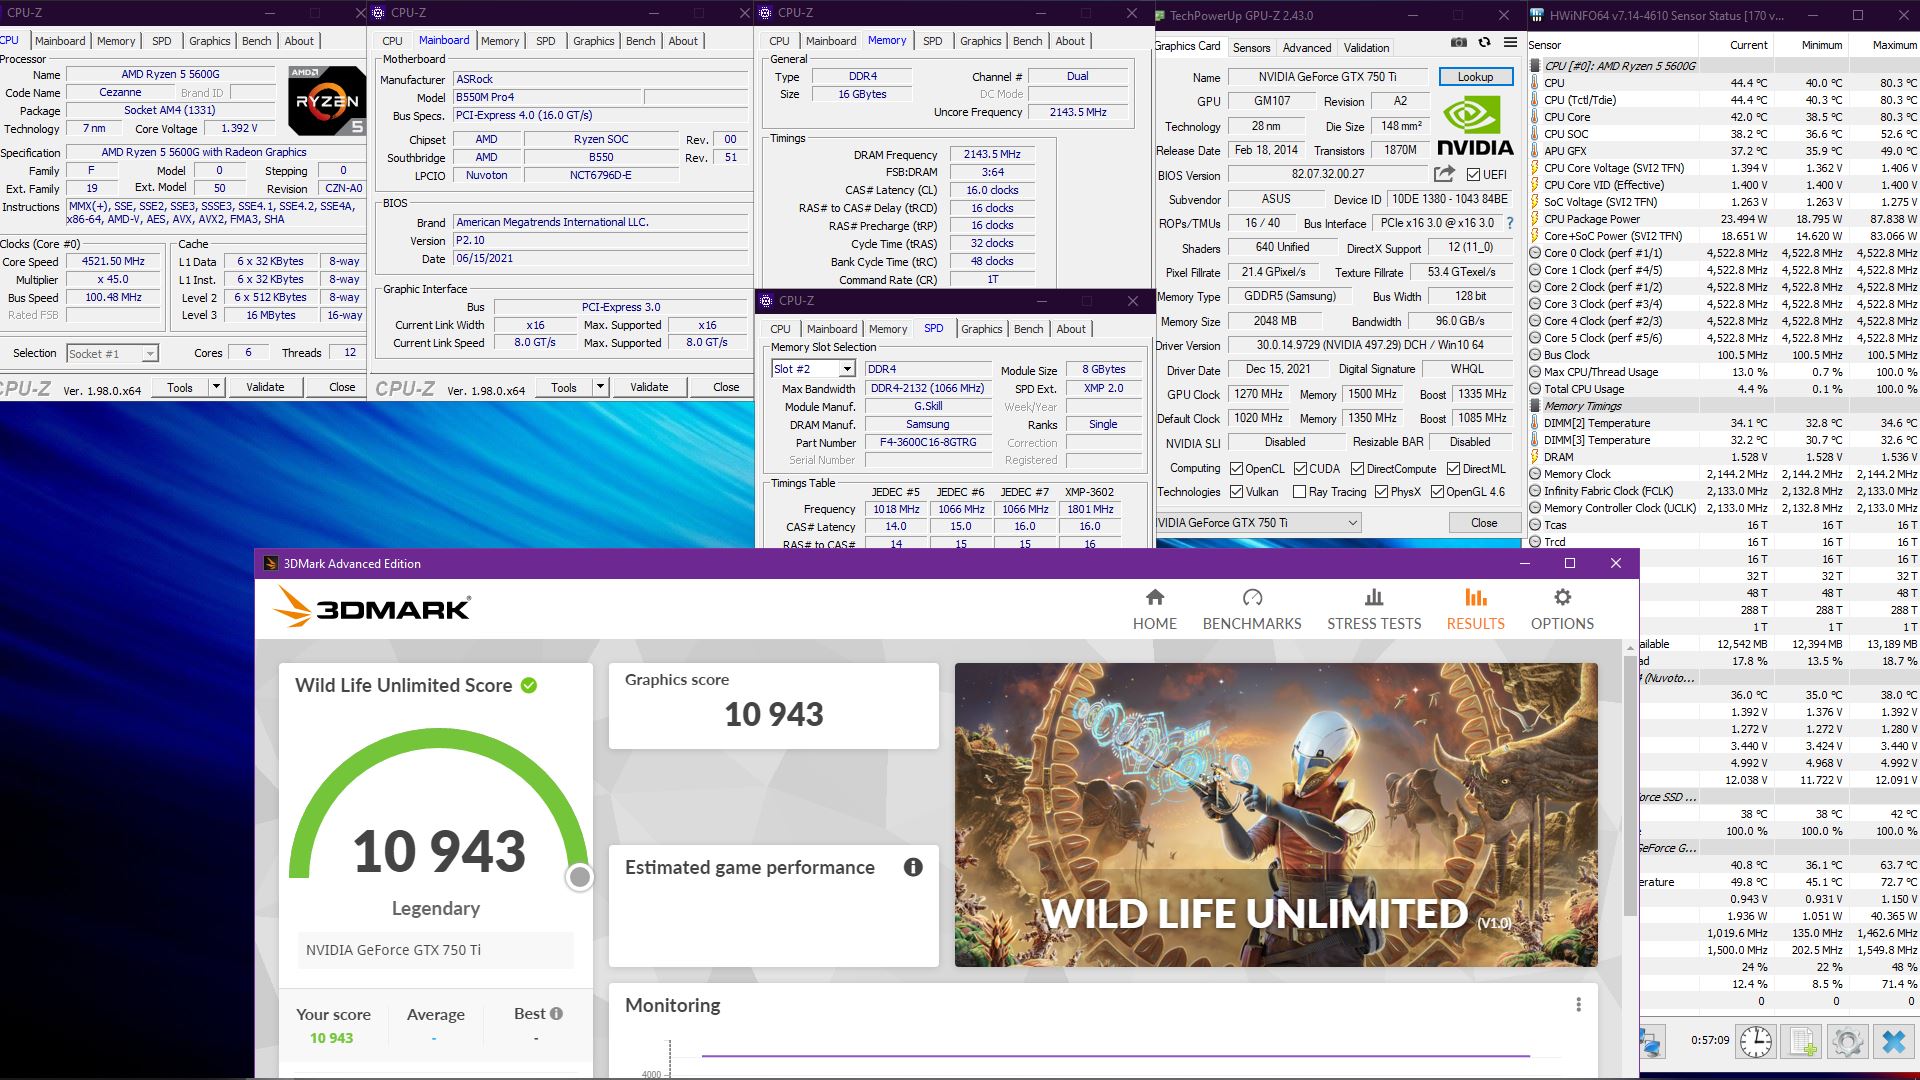
Task: Switch to Advanced tab in GPU-Z
Action: point(1306,47)
